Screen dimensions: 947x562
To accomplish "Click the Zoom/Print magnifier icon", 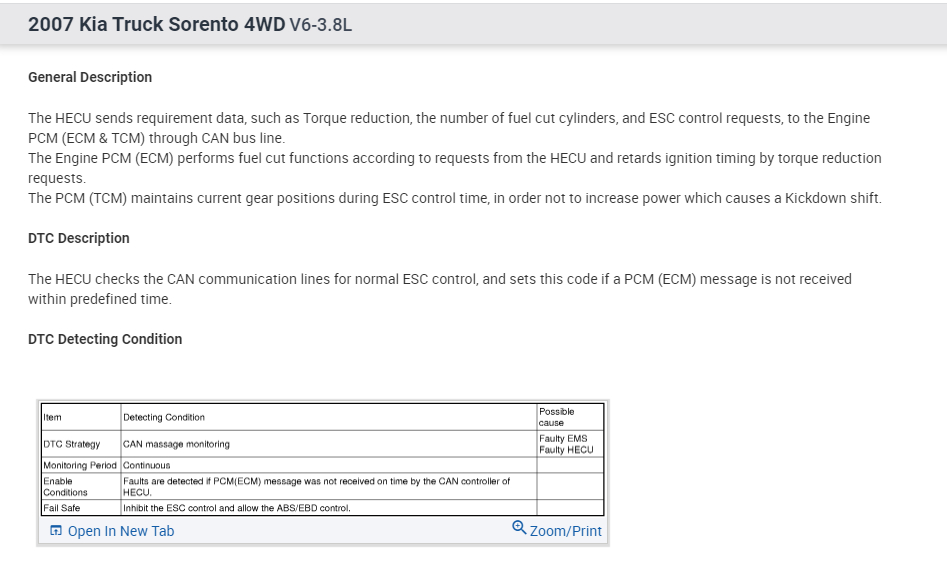I will 519,528.
